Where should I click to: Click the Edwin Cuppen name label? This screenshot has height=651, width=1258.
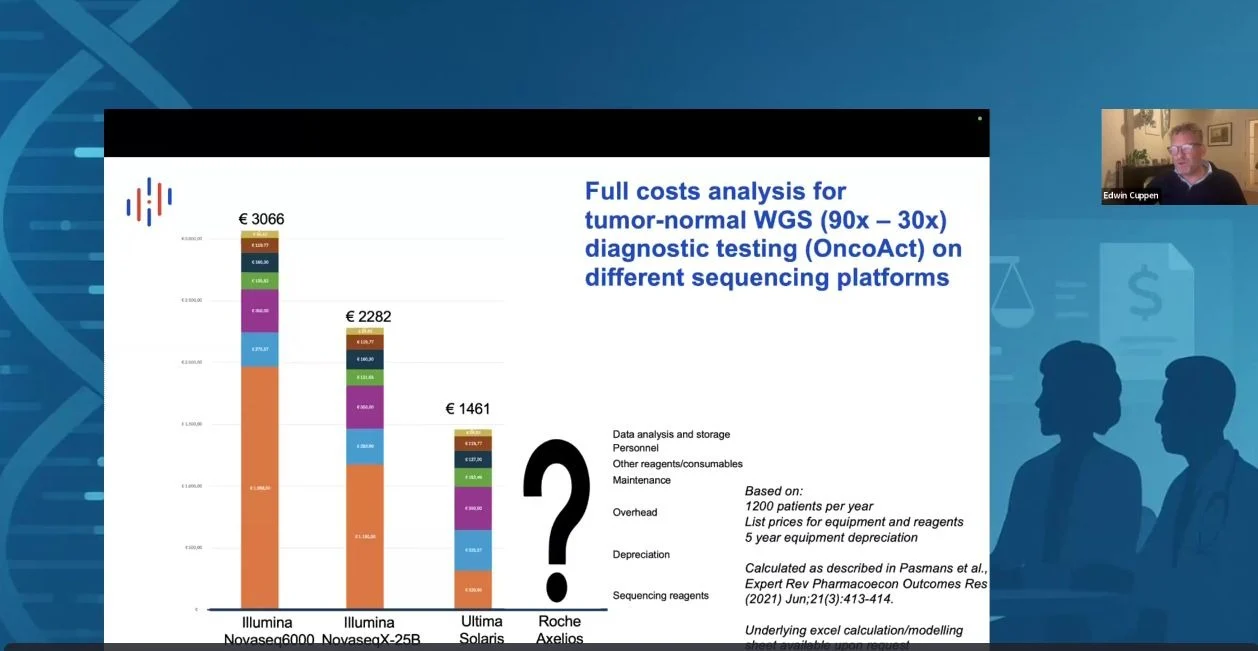[x=1132, y=196]
